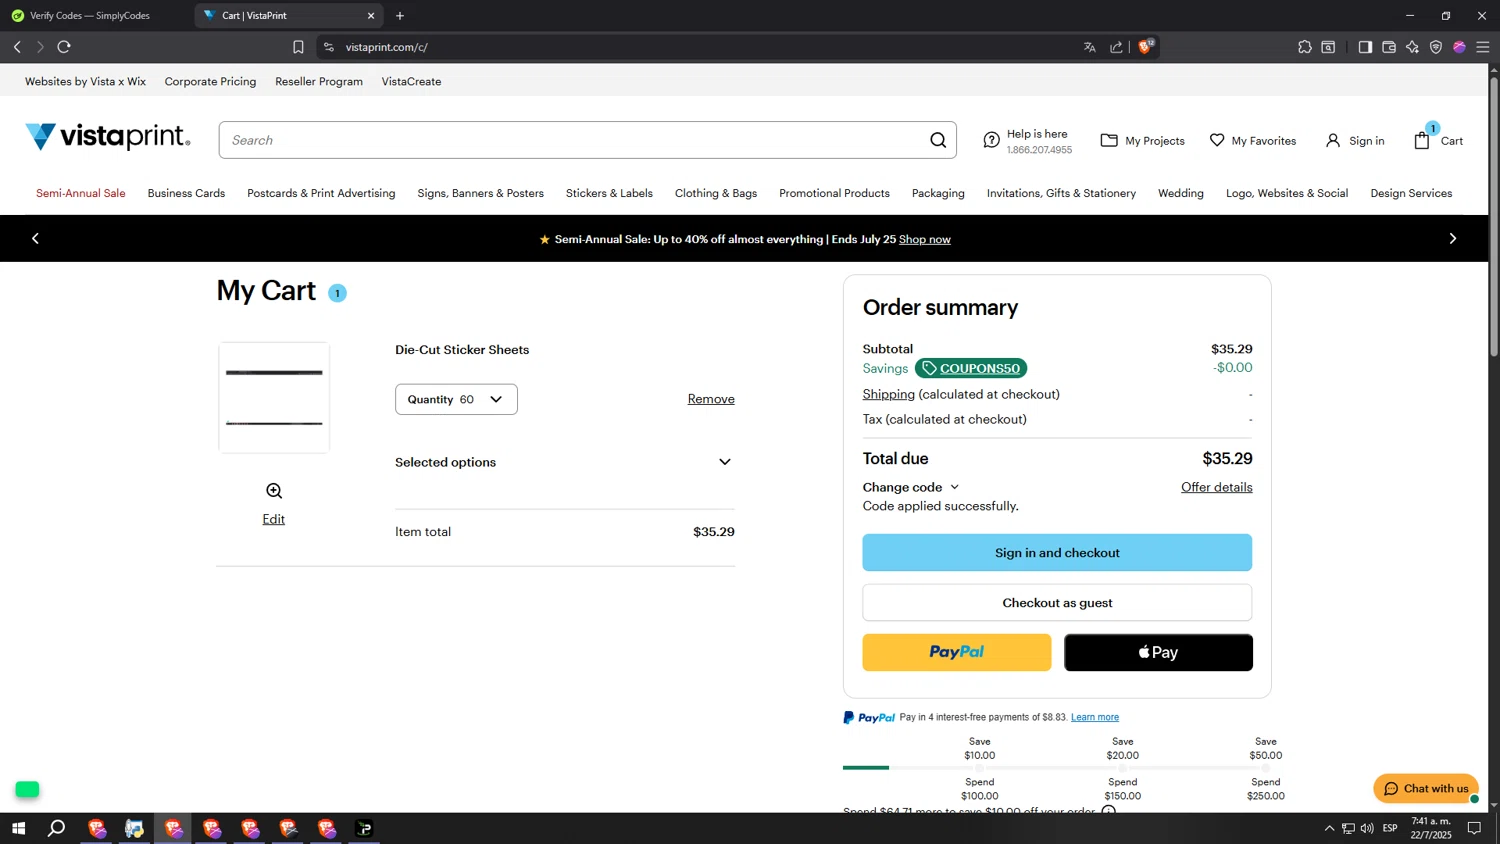This screenshot has height=844, width=1500.
Task: Open Corporate Pricing link
Action: (x=210, y=81)
